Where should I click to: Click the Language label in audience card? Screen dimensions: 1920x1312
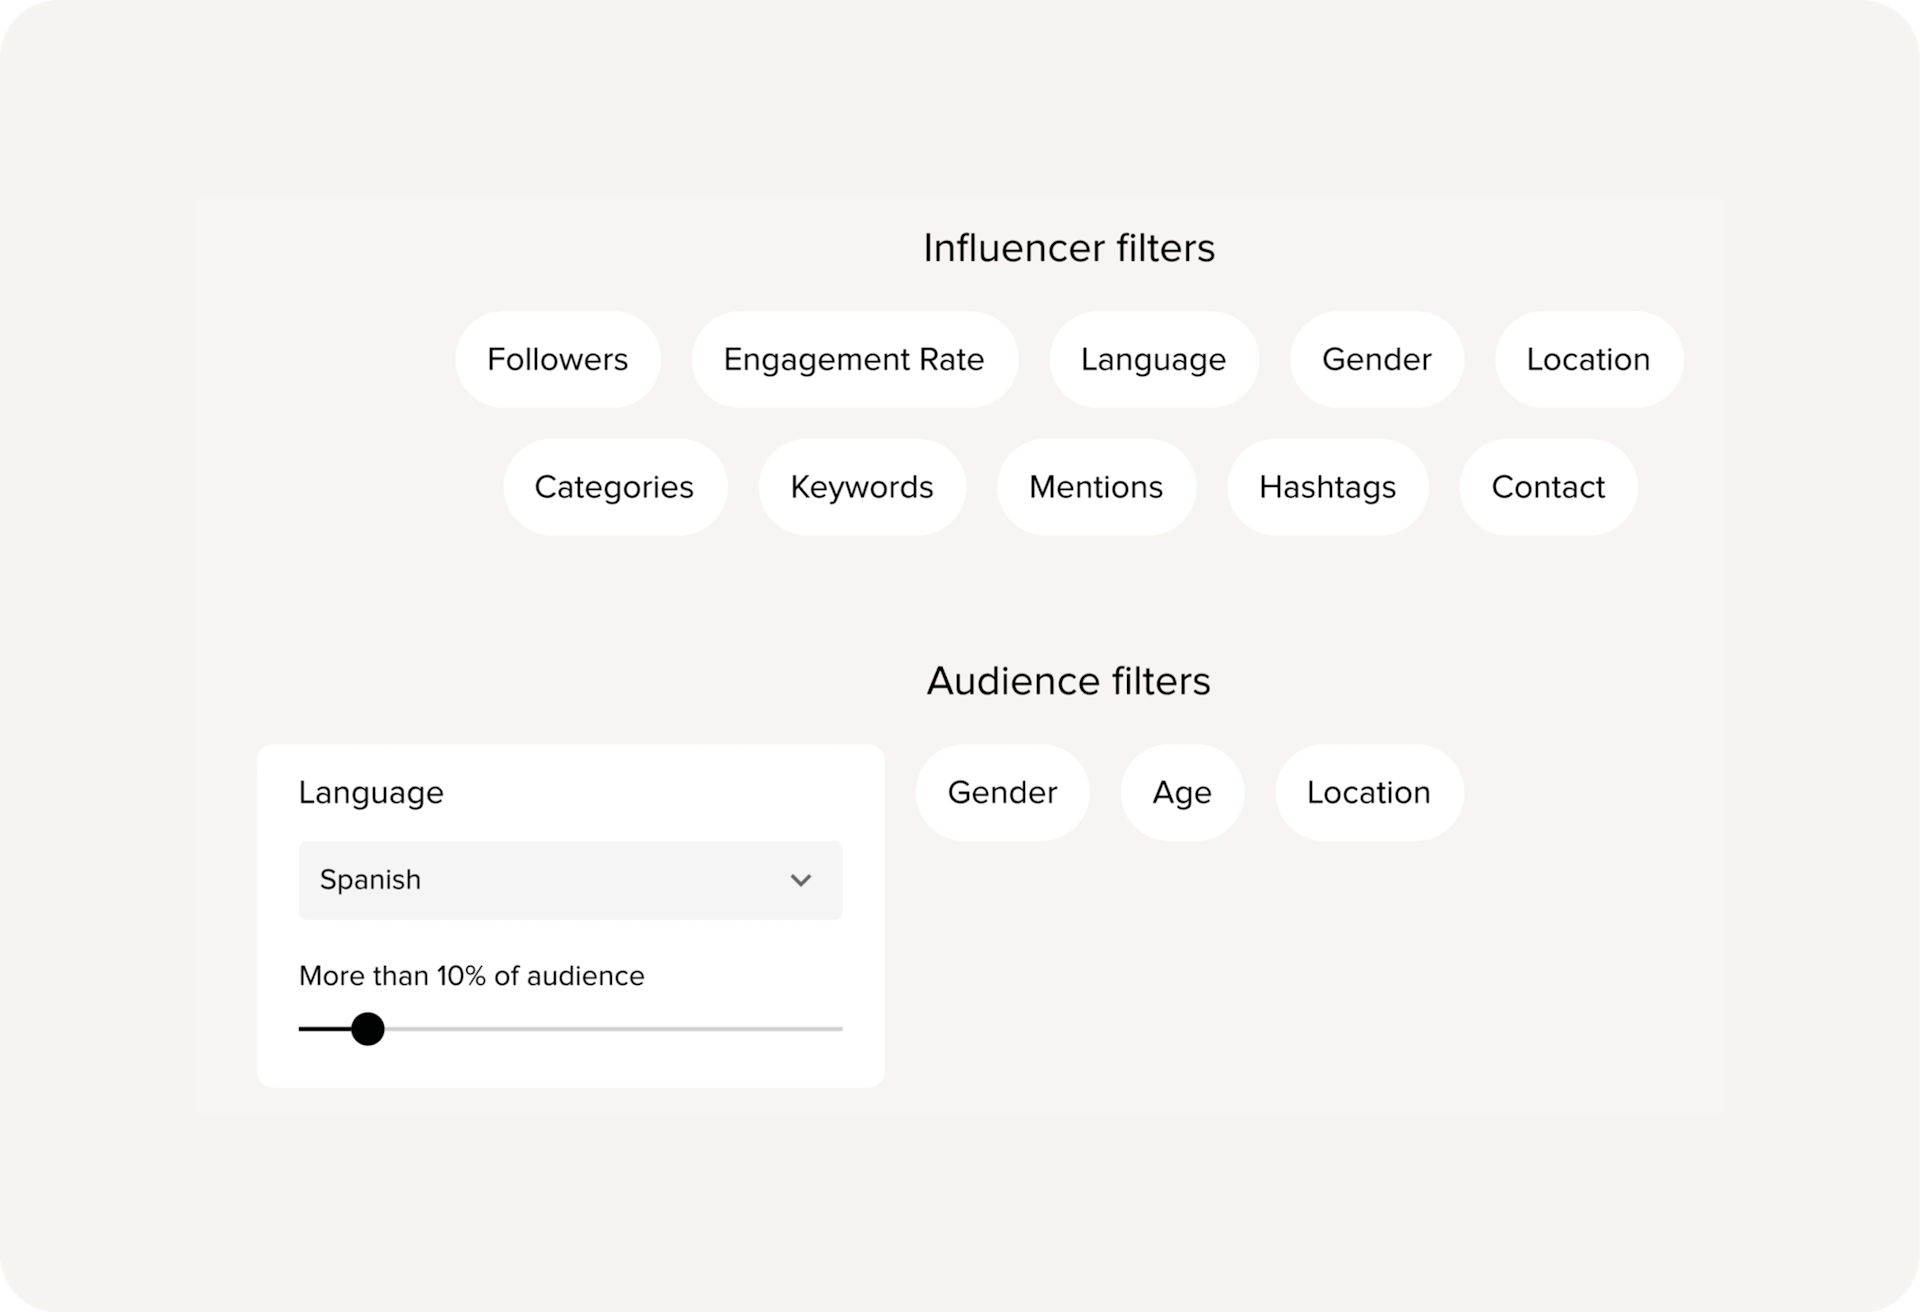(371, 792)
